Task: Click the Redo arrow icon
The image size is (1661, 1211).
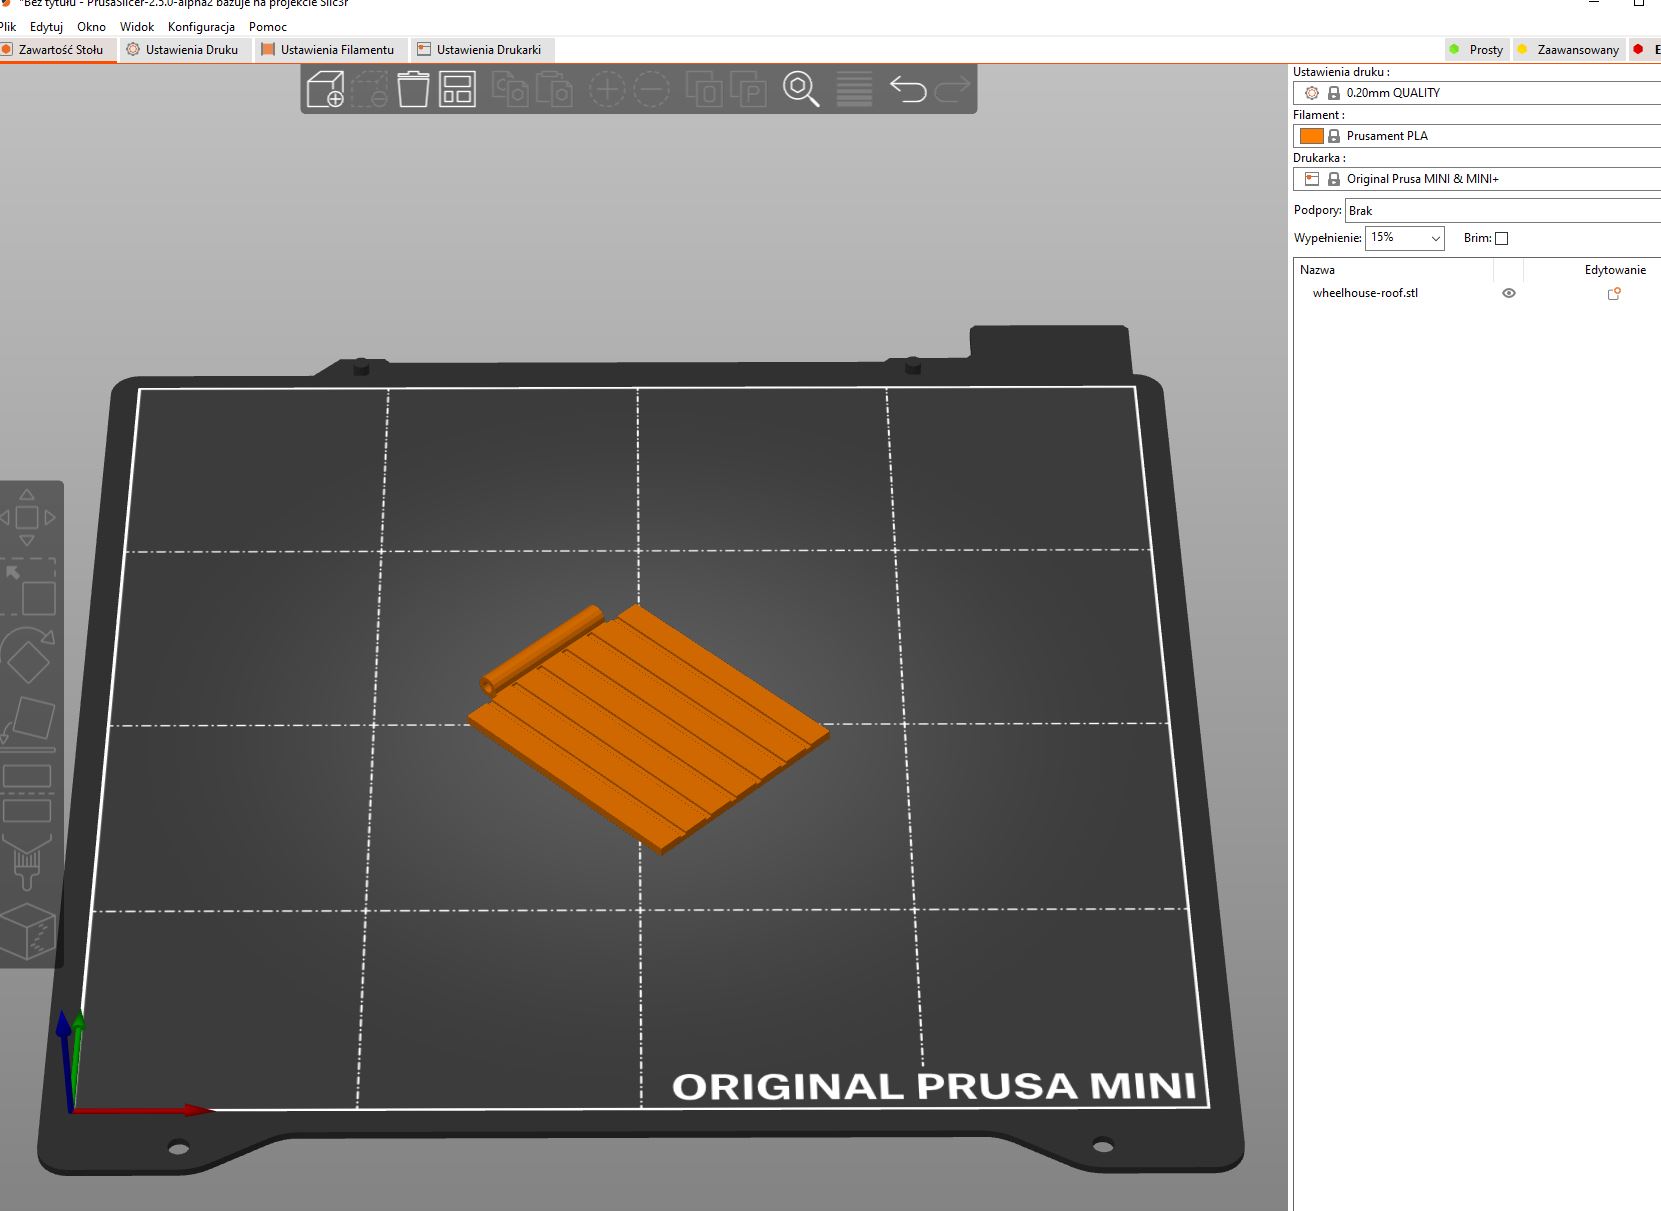Action: (952, 89)
